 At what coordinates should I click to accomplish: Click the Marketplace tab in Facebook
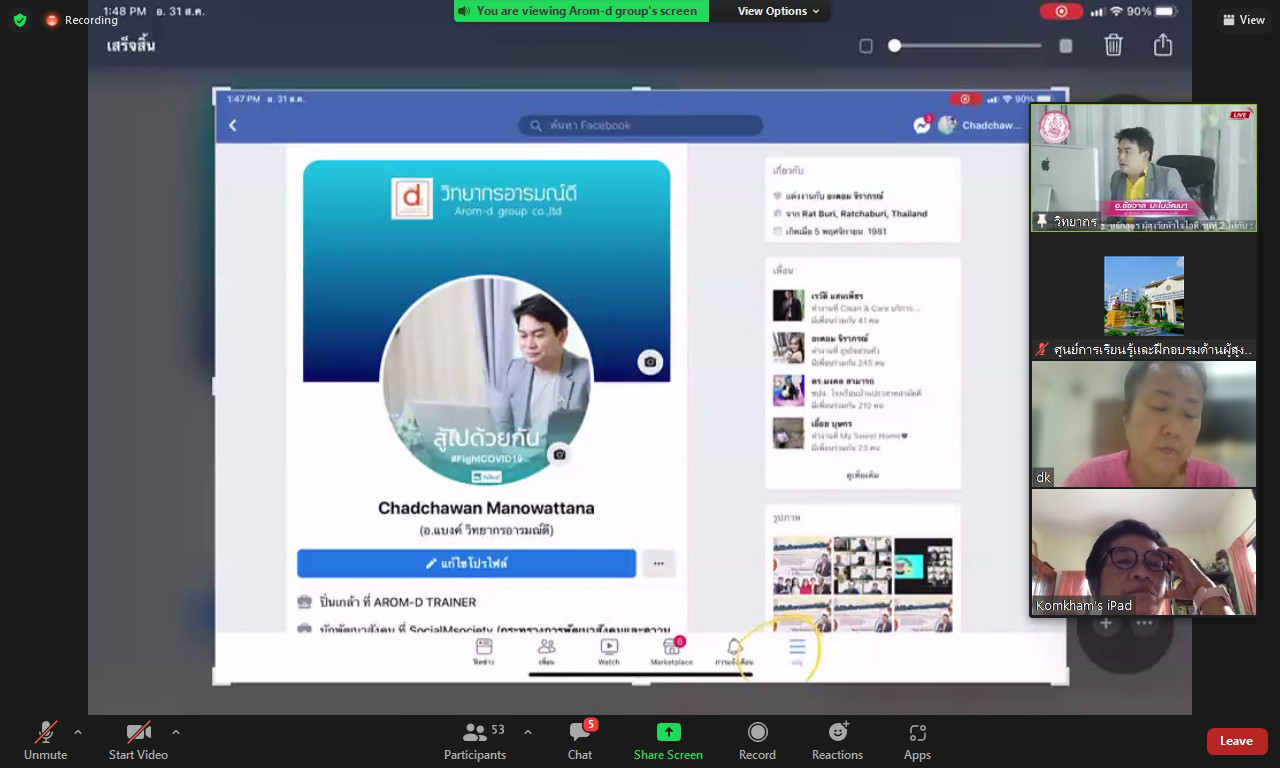(671, 650)
